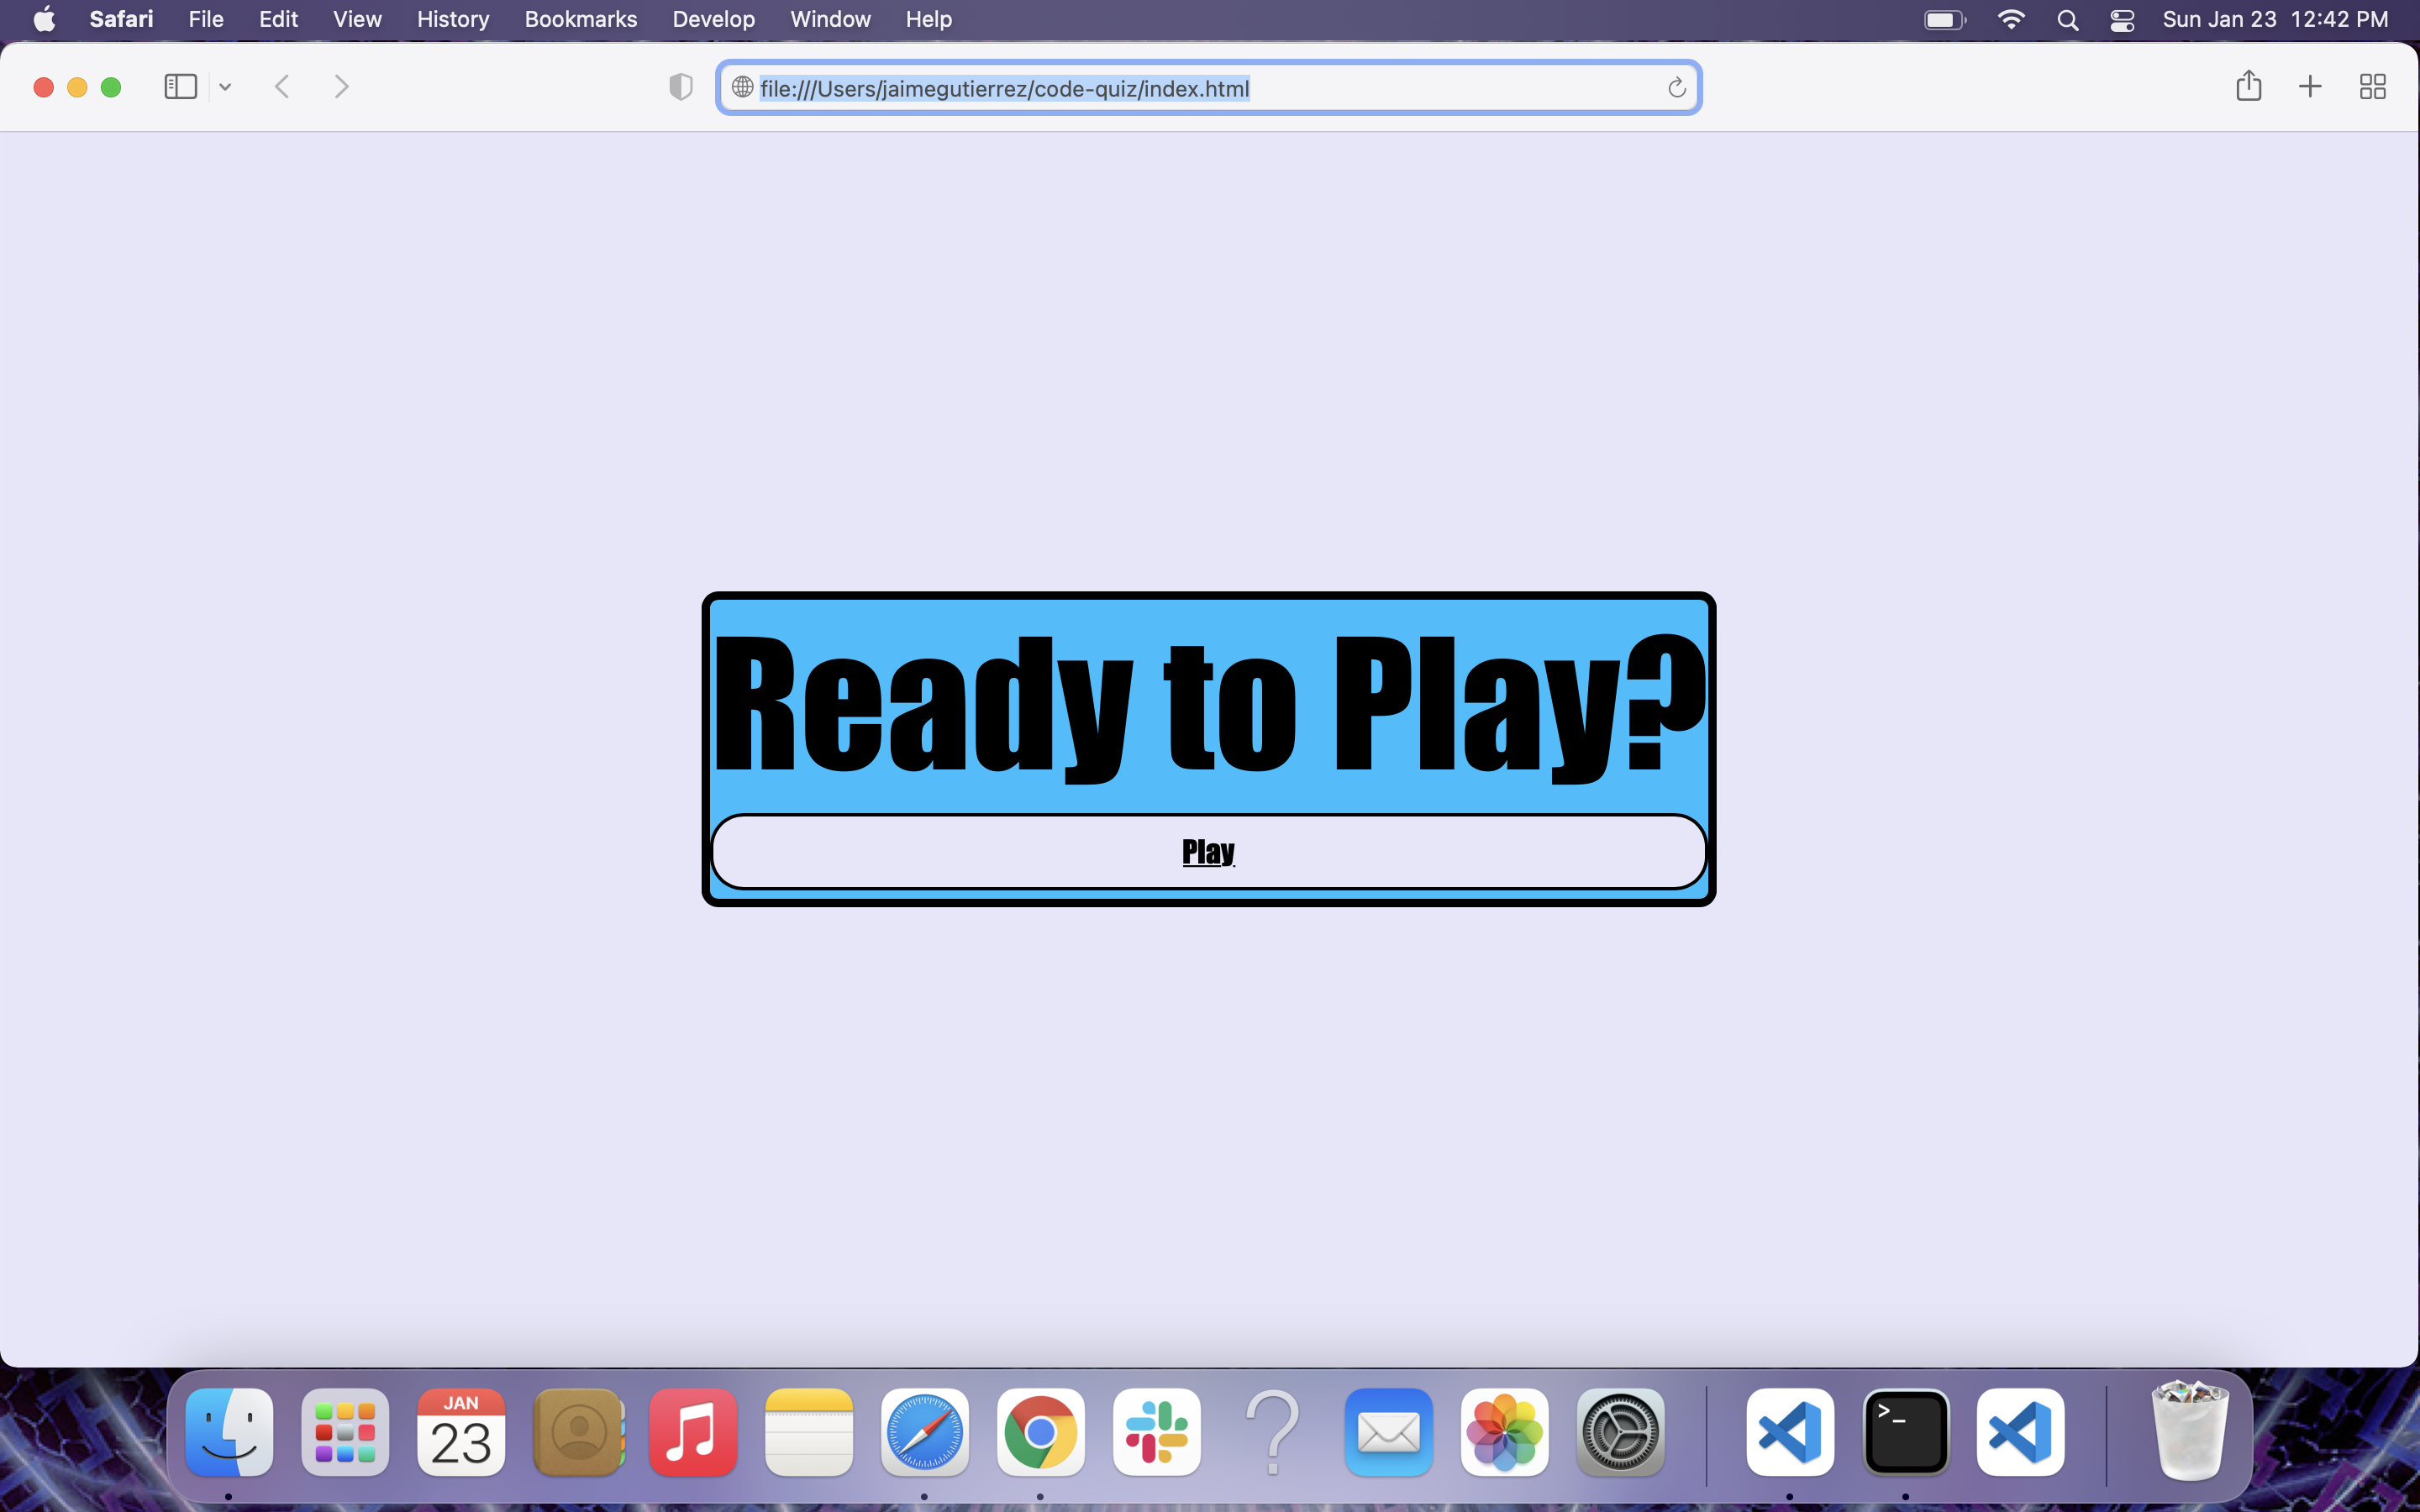2420x1512 pixels.
Task: Open Spotlight search magnifier icon
Action: [x=2067, y=20]
